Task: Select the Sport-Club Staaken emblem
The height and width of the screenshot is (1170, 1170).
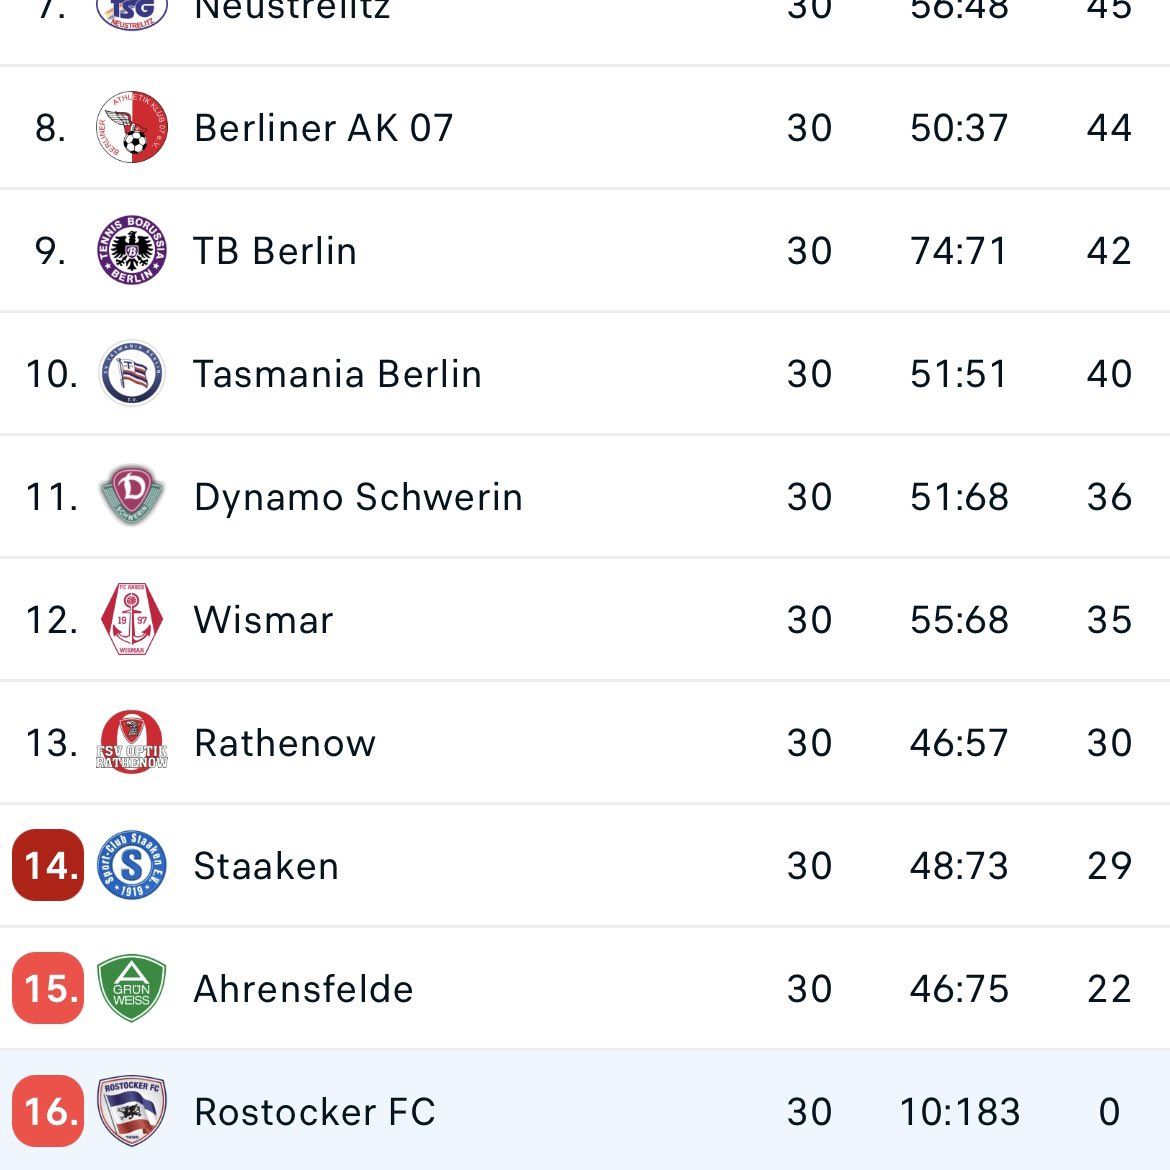Action: coord(132,865)
